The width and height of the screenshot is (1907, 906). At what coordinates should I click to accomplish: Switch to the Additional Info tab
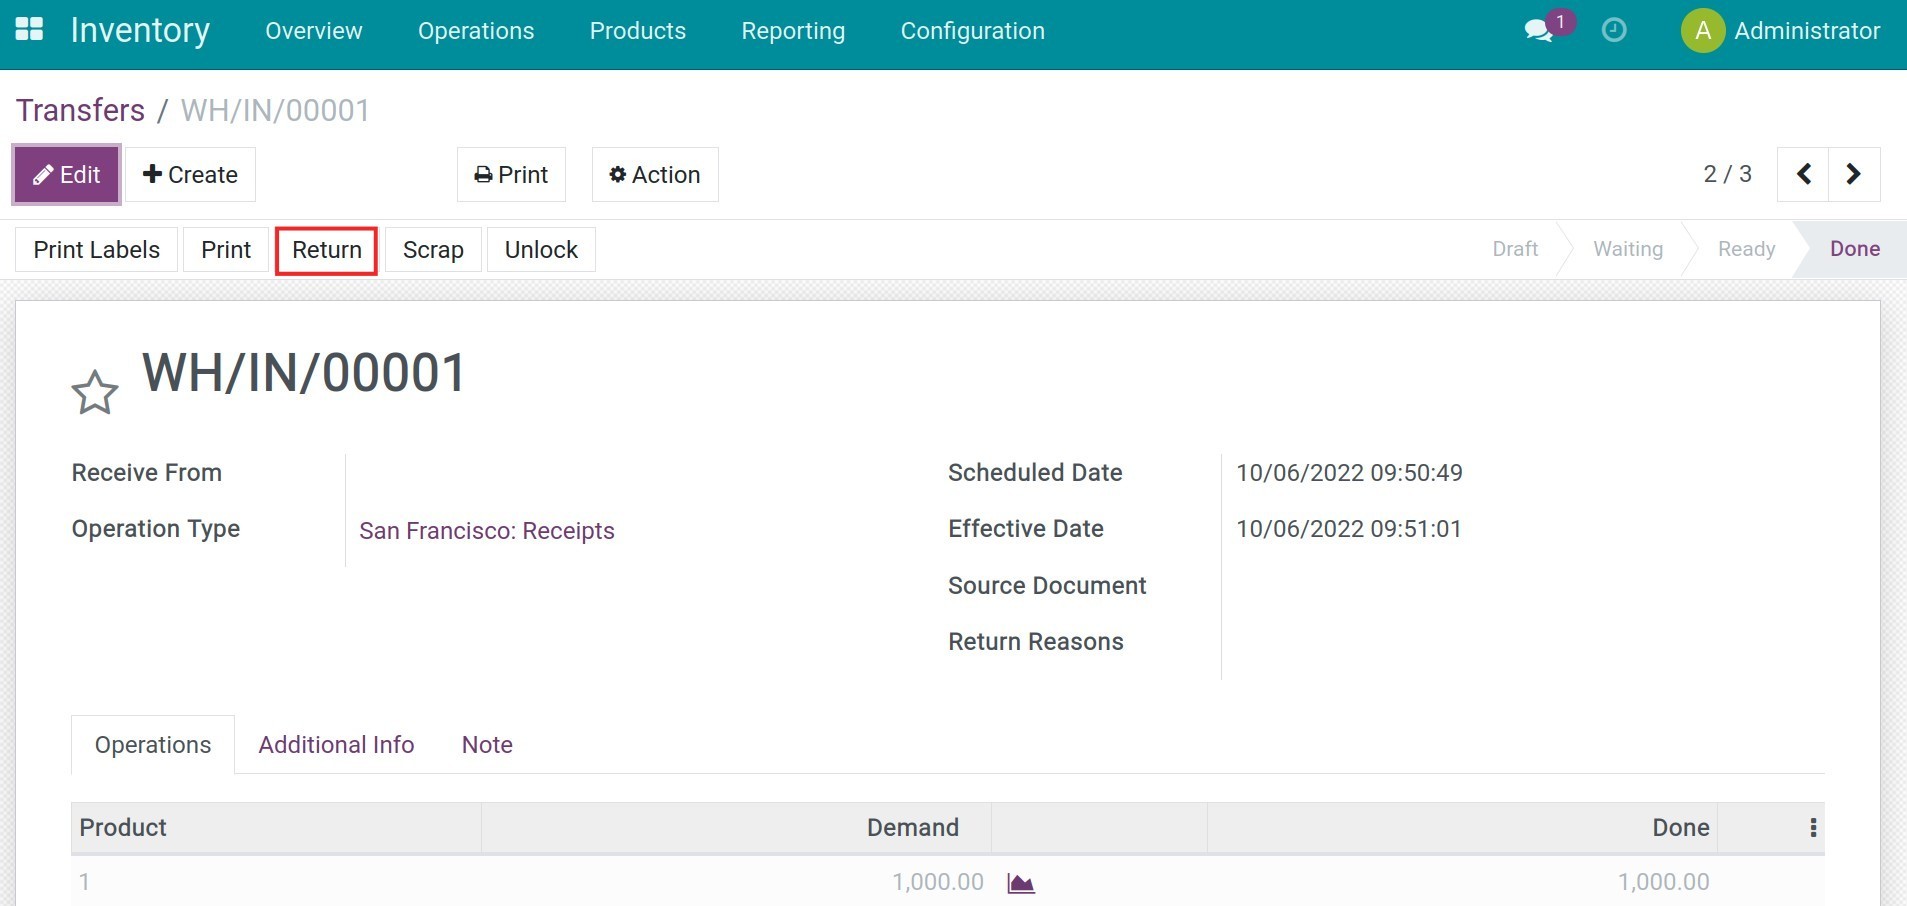[x=335, y=744]
